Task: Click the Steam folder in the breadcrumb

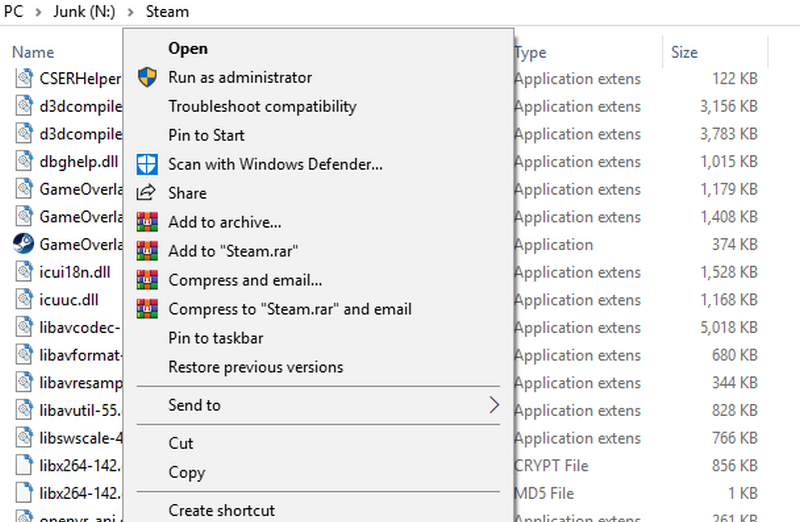Action: pos(167,11)
